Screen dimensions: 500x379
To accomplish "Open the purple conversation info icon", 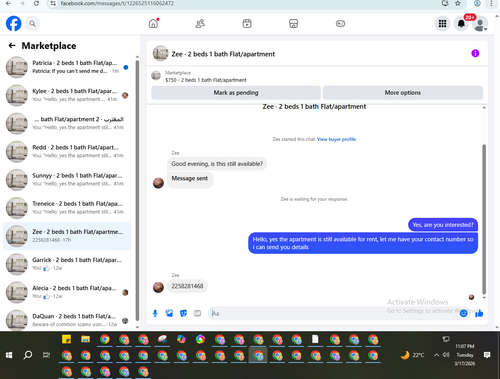I will point(475,53).
